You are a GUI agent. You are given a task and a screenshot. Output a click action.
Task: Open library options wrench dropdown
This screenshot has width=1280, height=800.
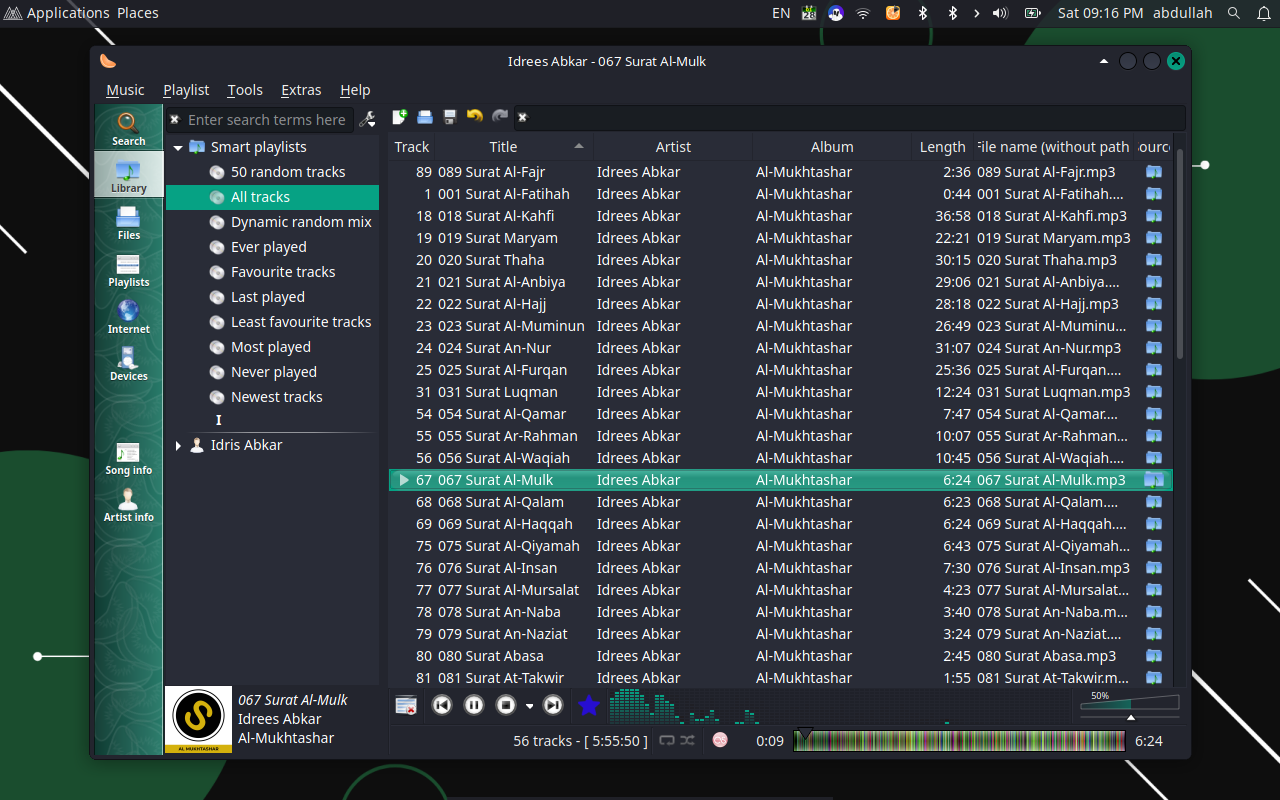click(x=367, y=119)
